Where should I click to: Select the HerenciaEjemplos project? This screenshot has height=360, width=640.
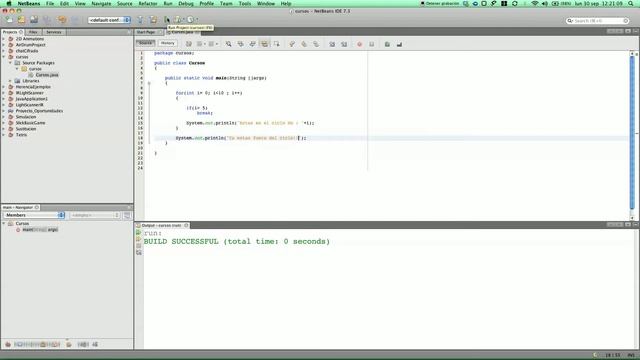coord(33,87)
